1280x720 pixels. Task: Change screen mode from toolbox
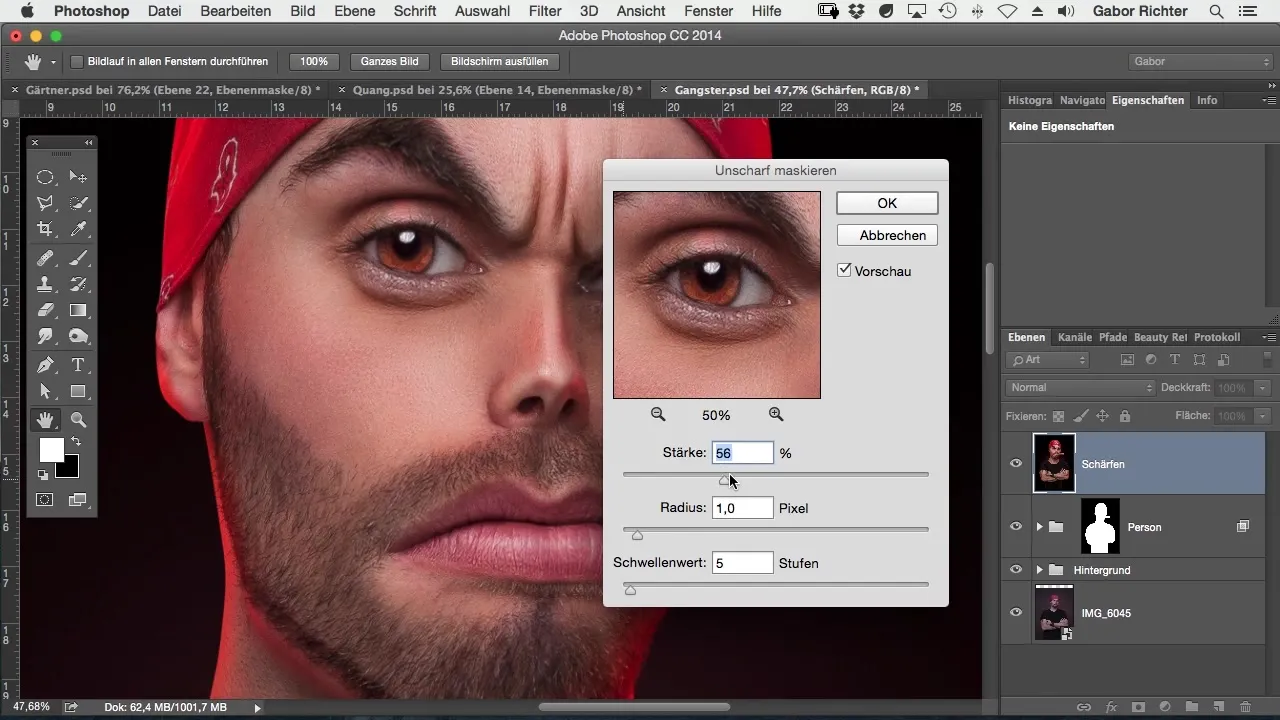coord(78,499)
